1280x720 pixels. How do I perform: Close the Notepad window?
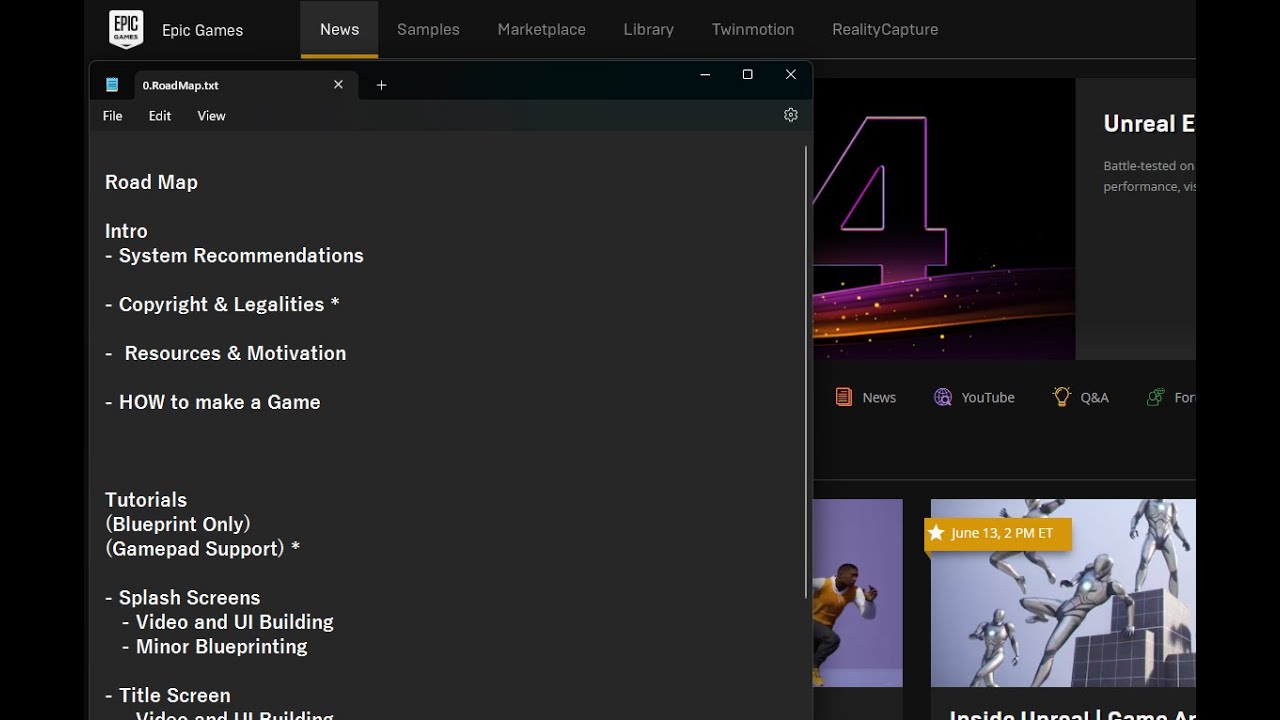pyautogui.click(x=791, y=74)
